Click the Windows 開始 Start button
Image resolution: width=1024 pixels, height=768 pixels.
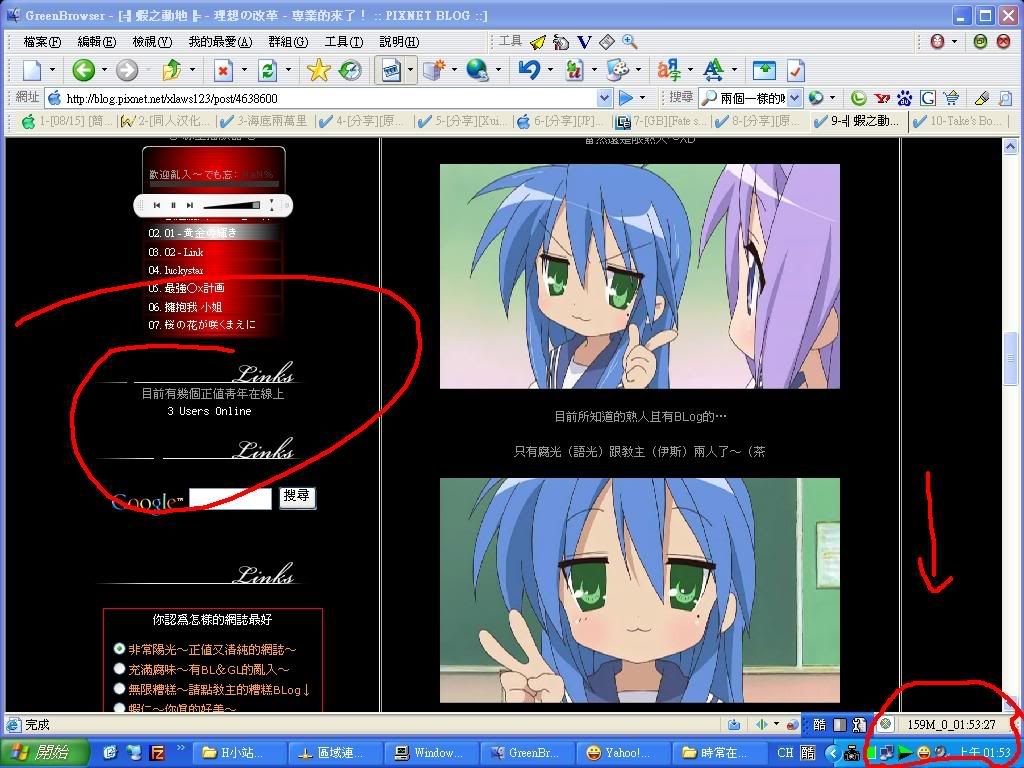(x=44, y=752)
